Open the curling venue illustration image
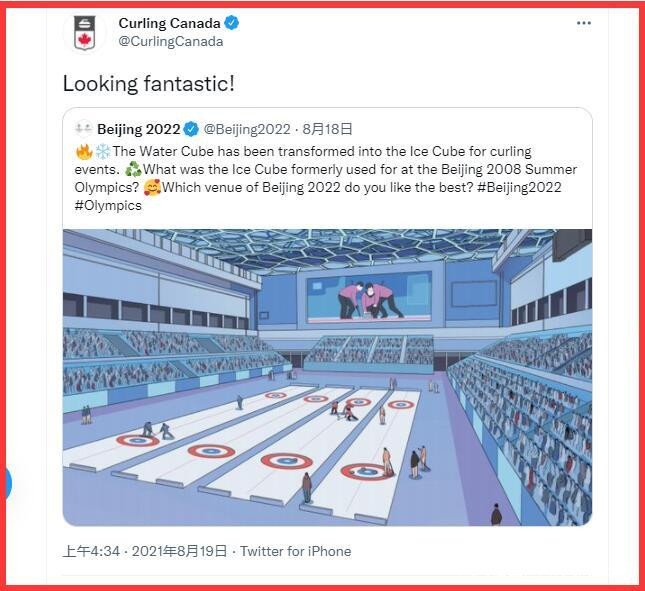 coord(327,377)
